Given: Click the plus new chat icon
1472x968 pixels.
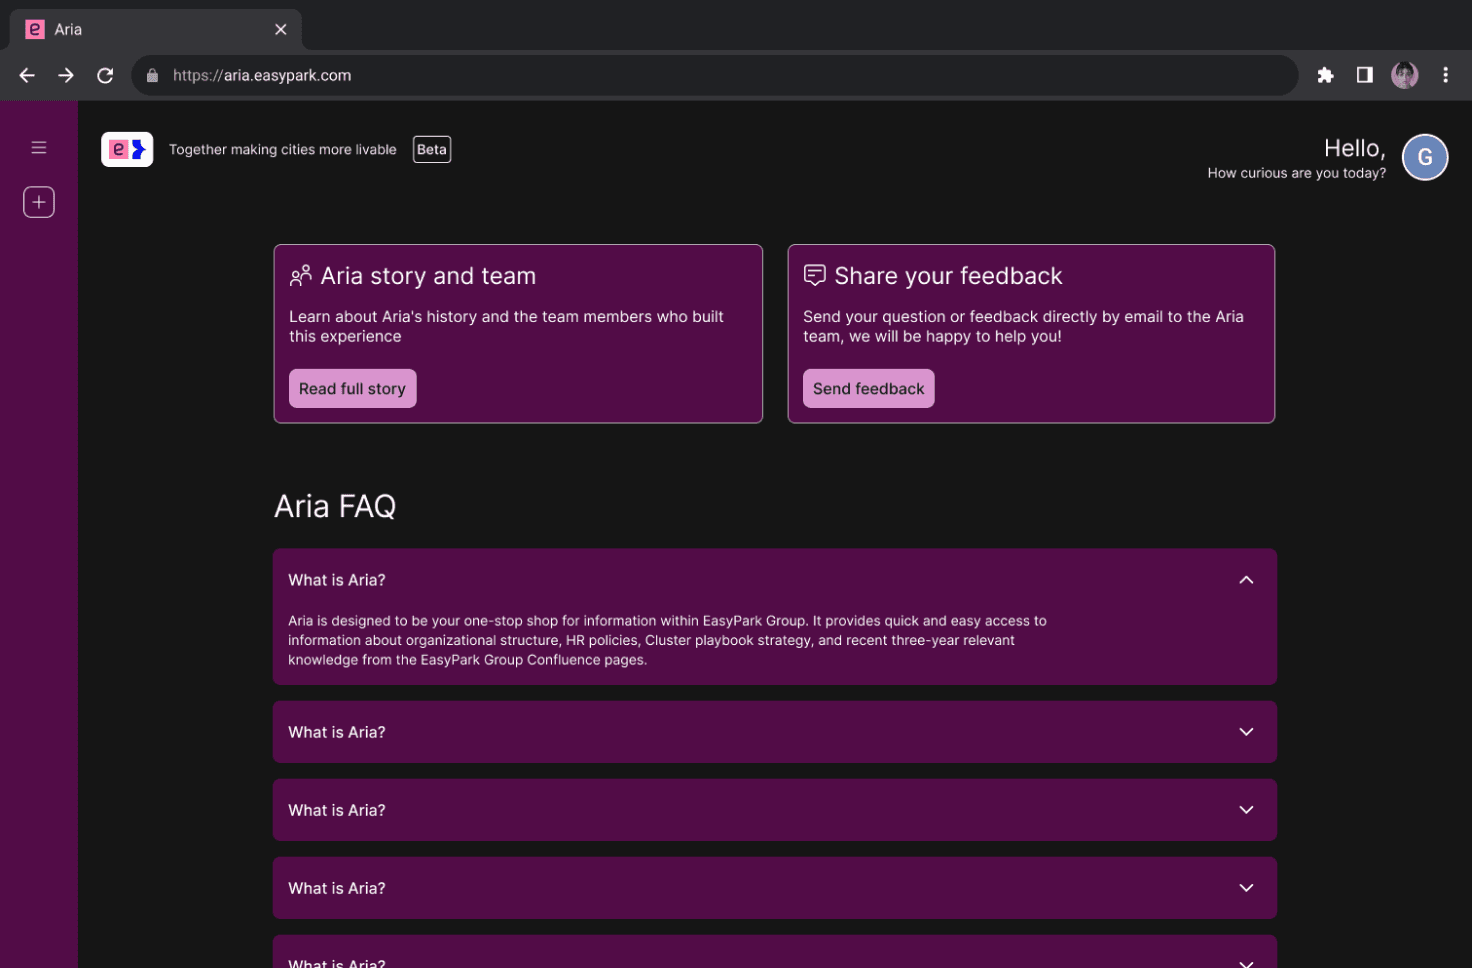Looking at the screenshot, I should [x=39, y=202].
